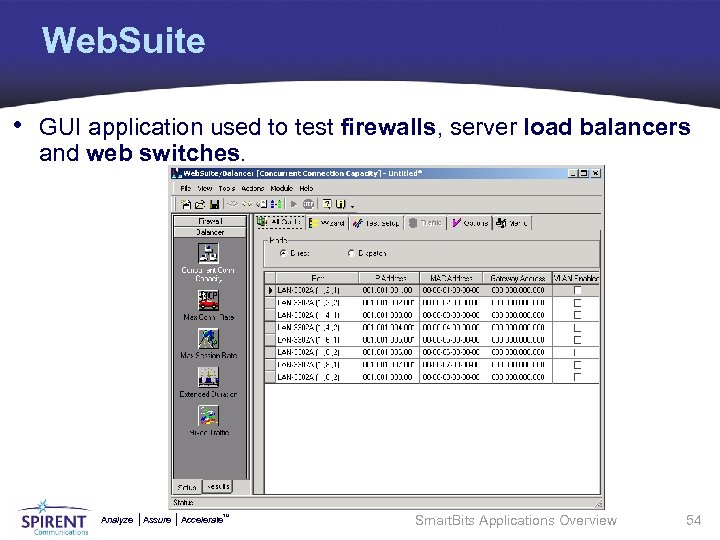Open the Tools menu
This screenshot has height=540, width=720.
[x=226, y=188]
